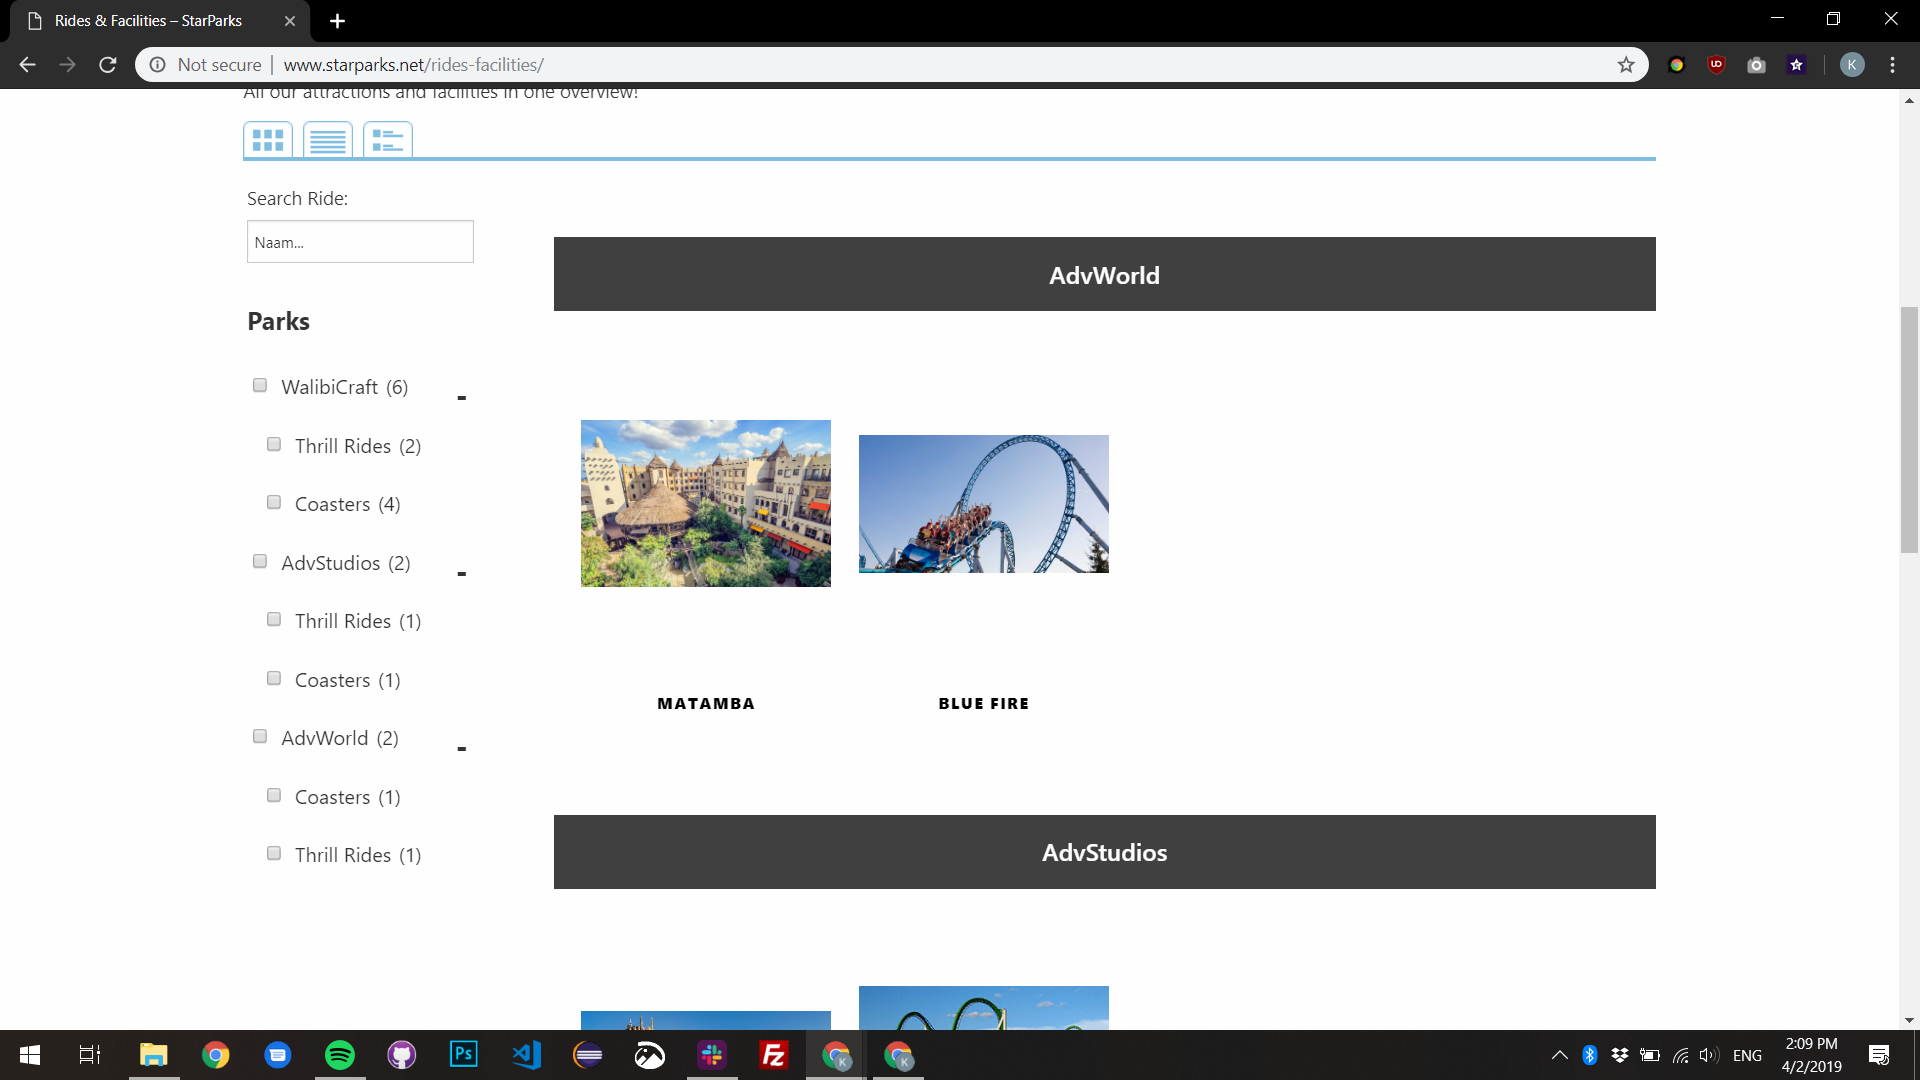Click the page vertical scrollbar thumb
Viewport: 1920px width, 1080px height.
(x=1910, y=430)
